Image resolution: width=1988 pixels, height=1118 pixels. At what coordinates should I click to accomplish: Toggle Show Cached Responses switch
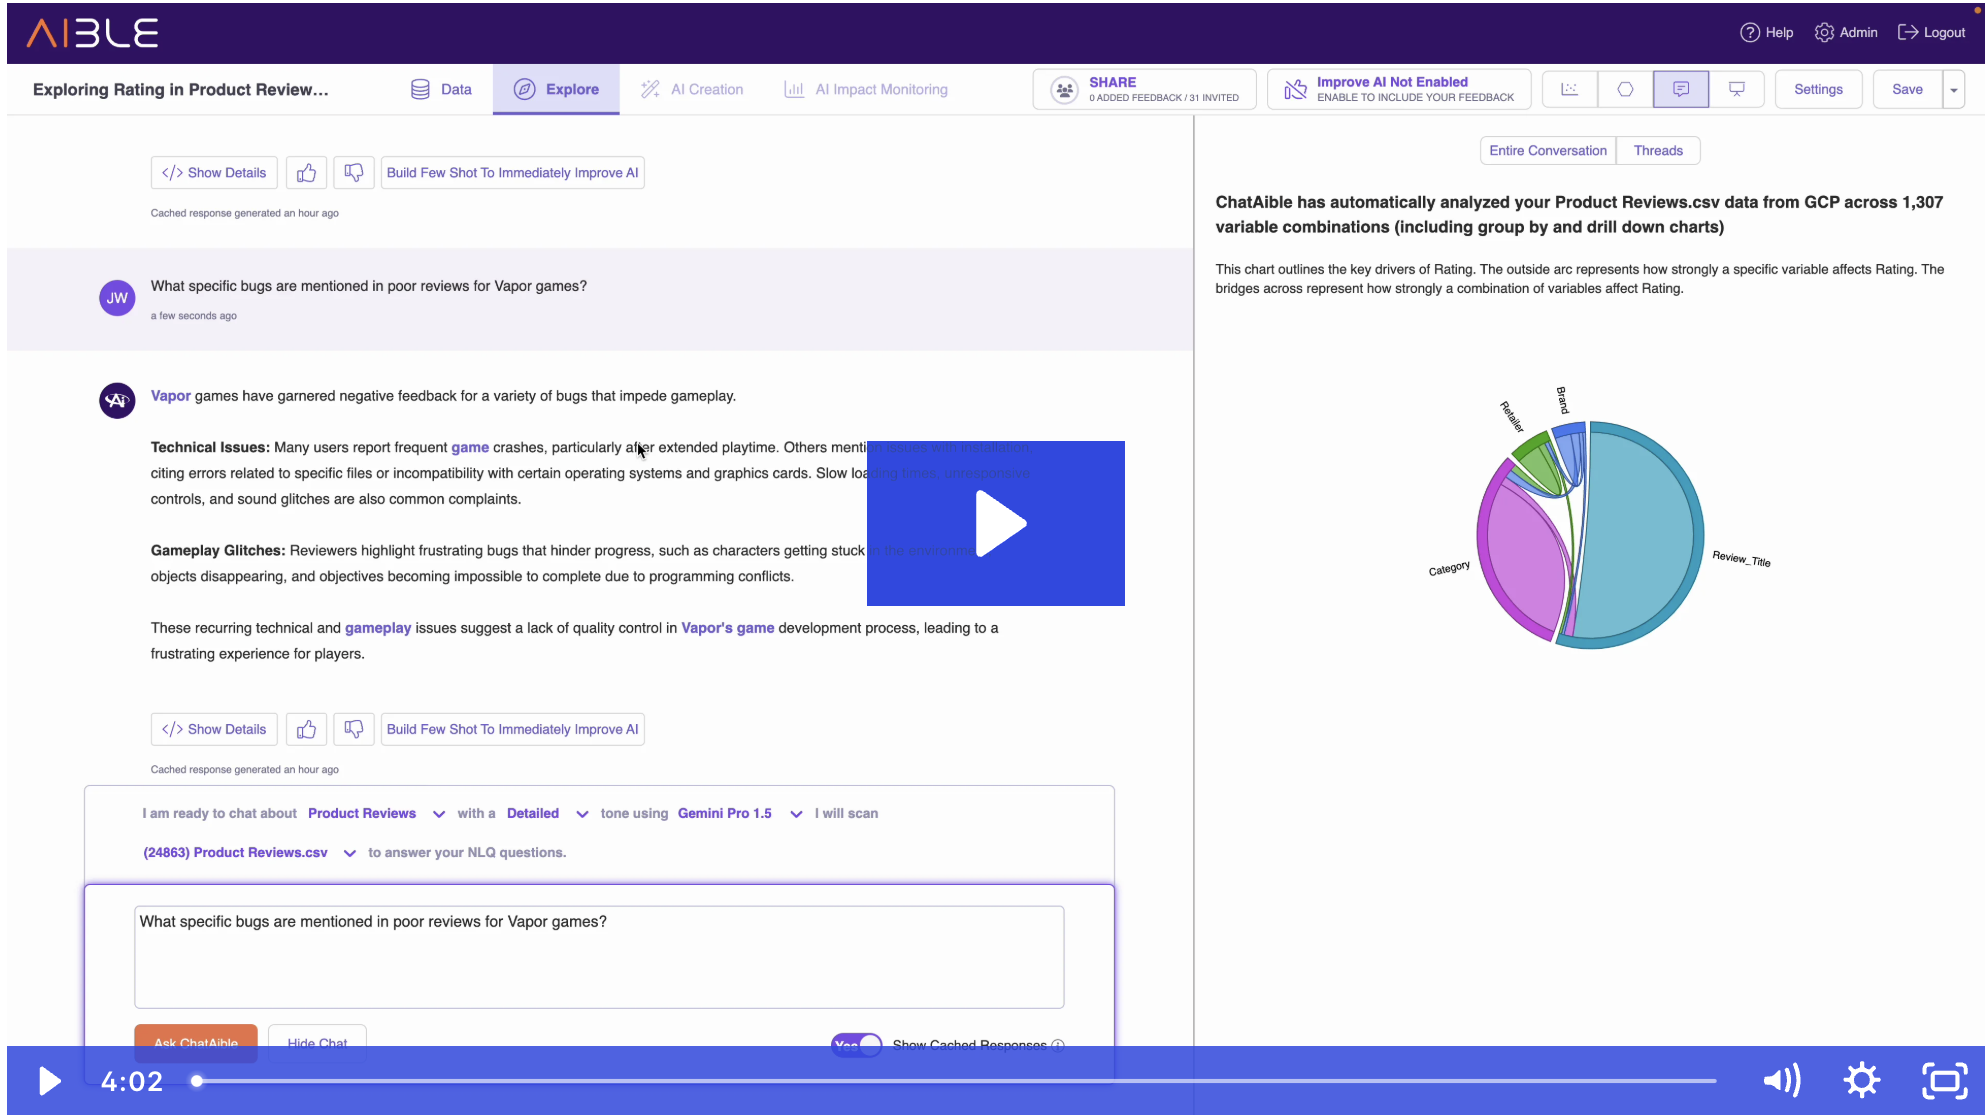tap(857, 1045)
